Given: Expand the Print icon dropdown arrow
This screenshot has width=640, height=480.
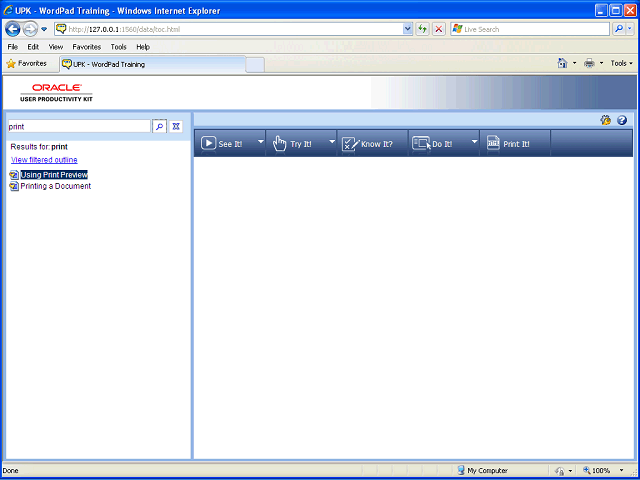Looking at the screenshot, I should pos(601,63).
